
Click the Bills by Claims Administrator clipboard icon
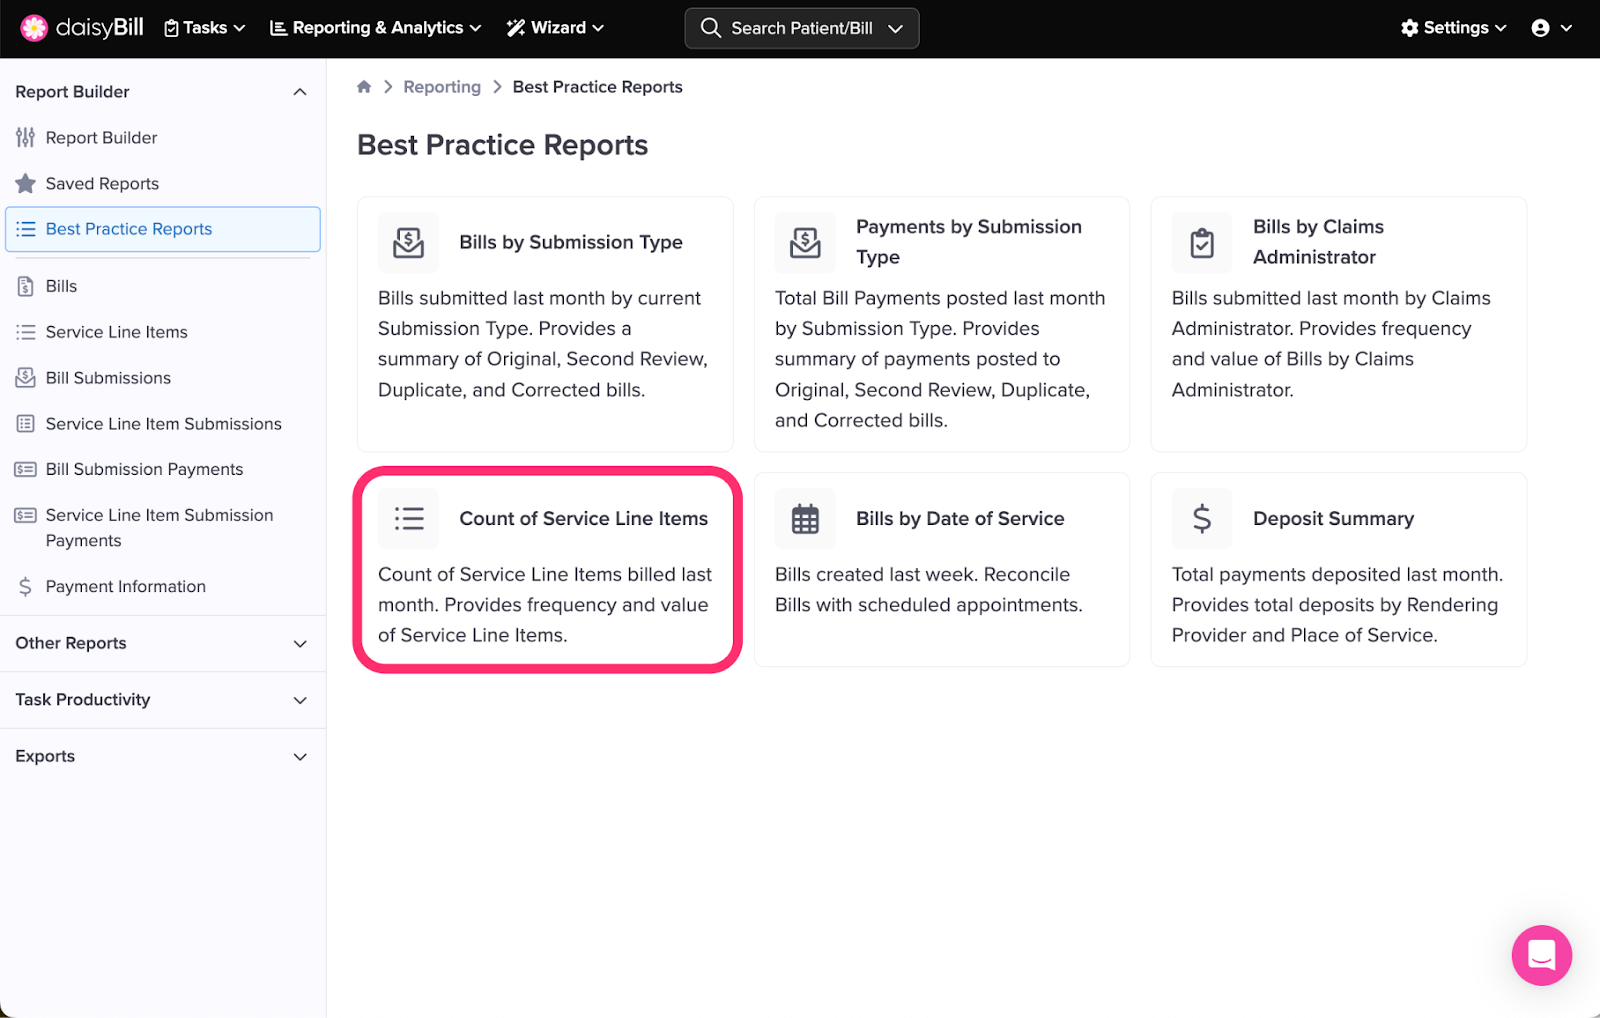[1202, 242]
